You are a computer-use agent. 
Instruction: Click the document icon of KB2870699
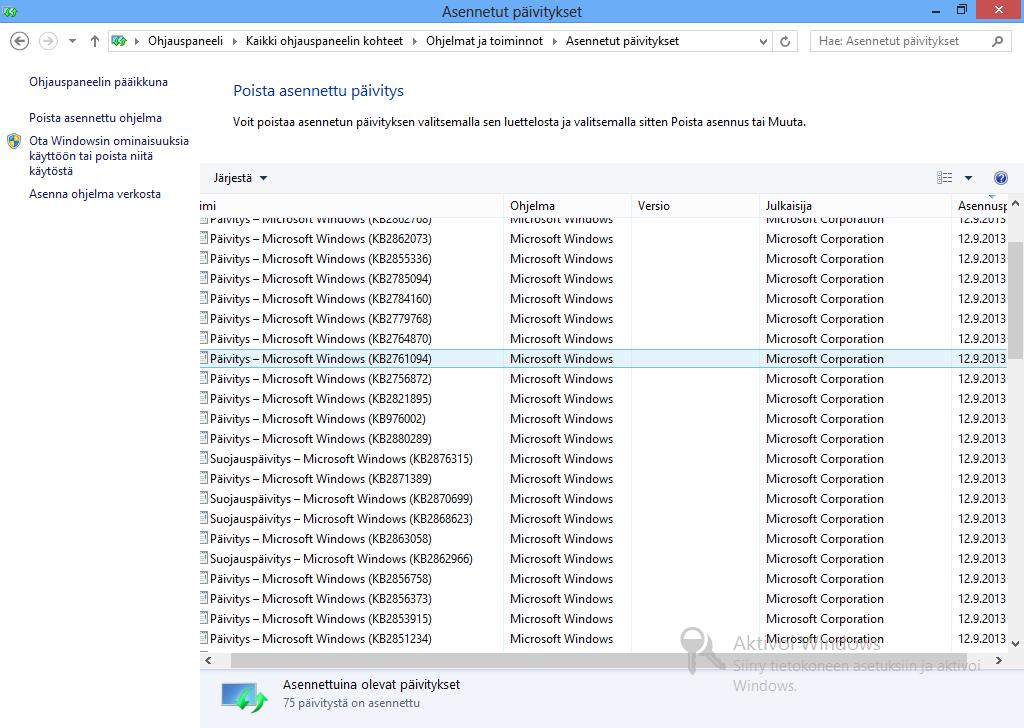click(204, 498)
